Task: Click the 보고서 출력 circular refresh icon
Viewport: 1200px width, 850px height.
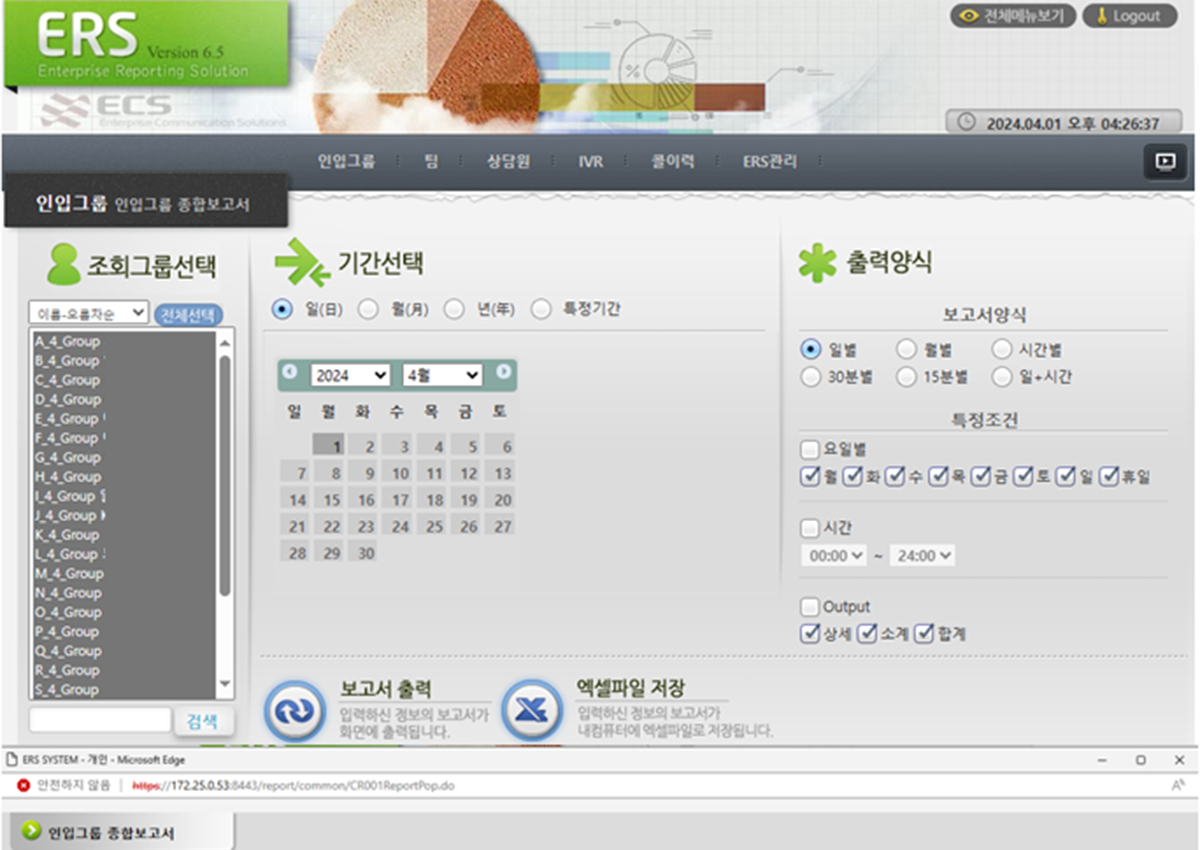Action: pyautogui.click(x=294, y=711)
